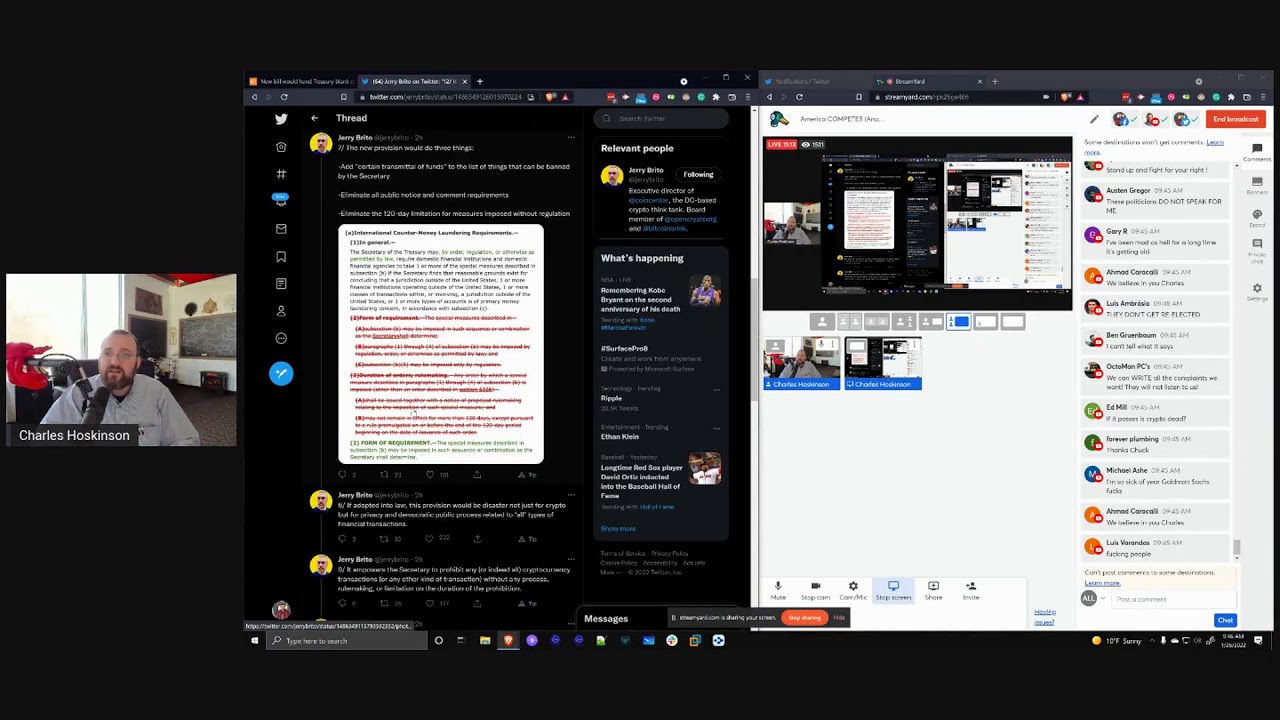The width and height of the screenshot is (1280, 720).
Task: Click the Windows taskbar search box
Action: tap(349, 641)
